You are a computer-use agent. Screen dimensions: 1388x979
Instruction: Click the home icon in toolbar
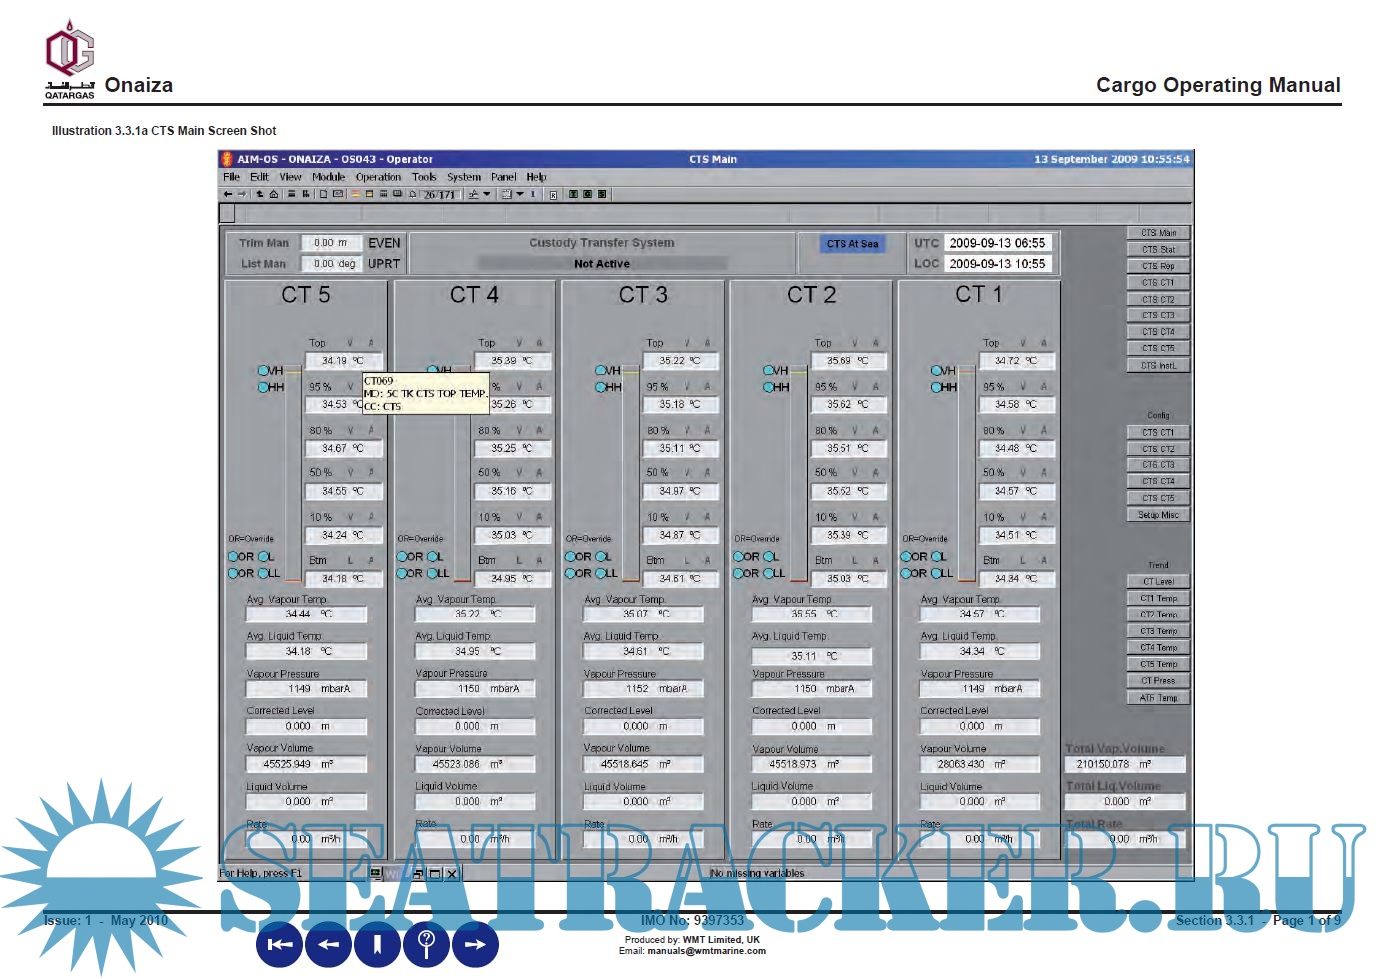(273, 194)
